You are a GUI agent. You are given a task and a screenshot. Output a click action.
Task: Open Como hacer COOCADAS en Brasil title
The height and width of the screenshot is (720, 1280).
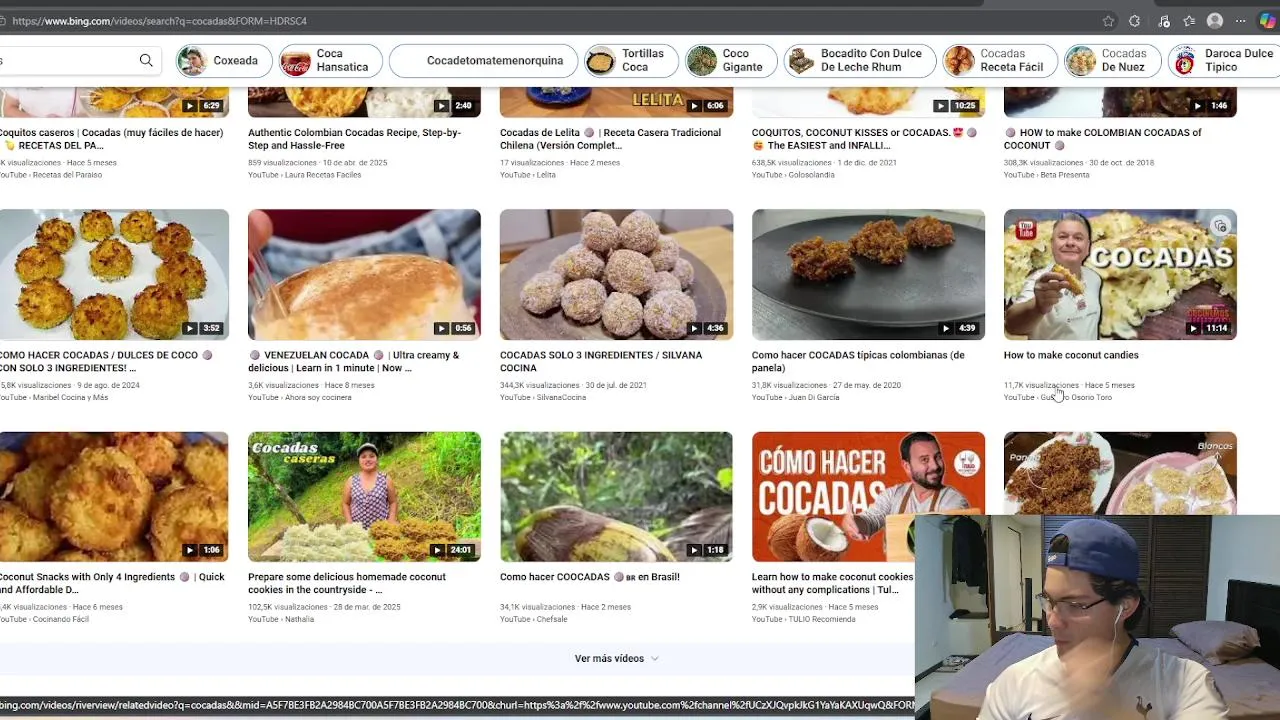tap(590, 577)
